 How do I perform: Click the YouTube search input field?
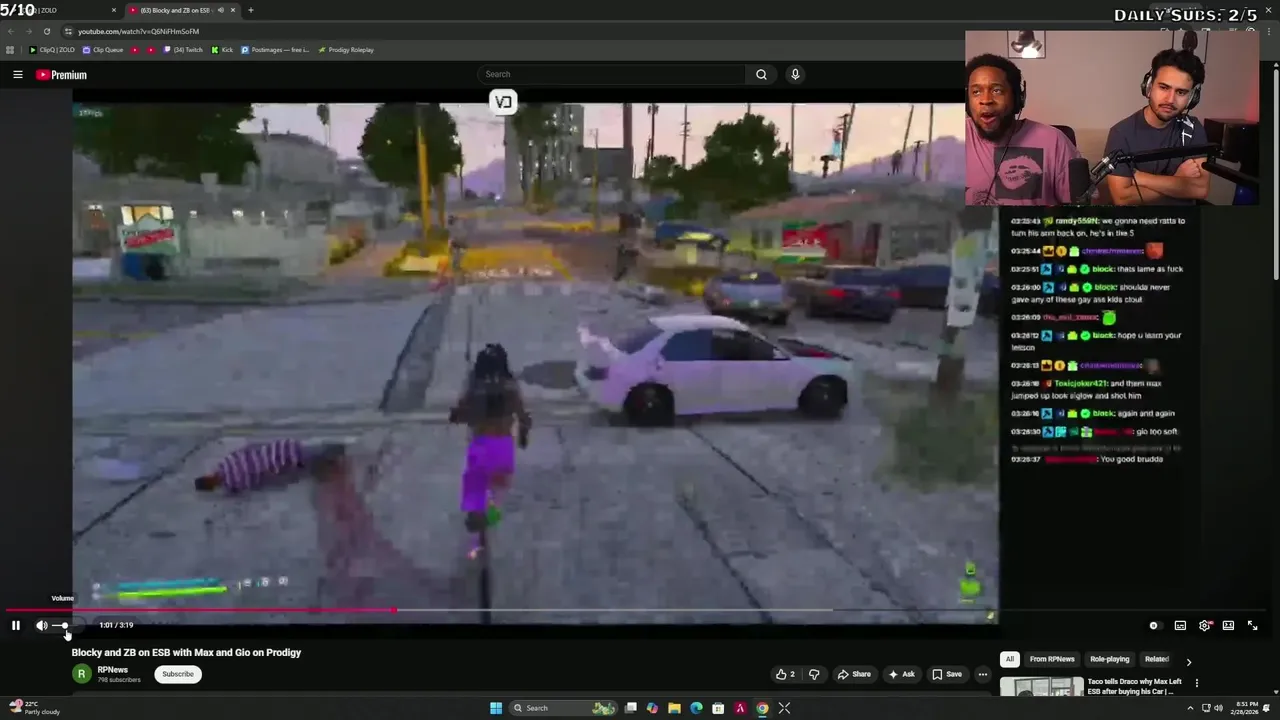(x=611, y=74)
